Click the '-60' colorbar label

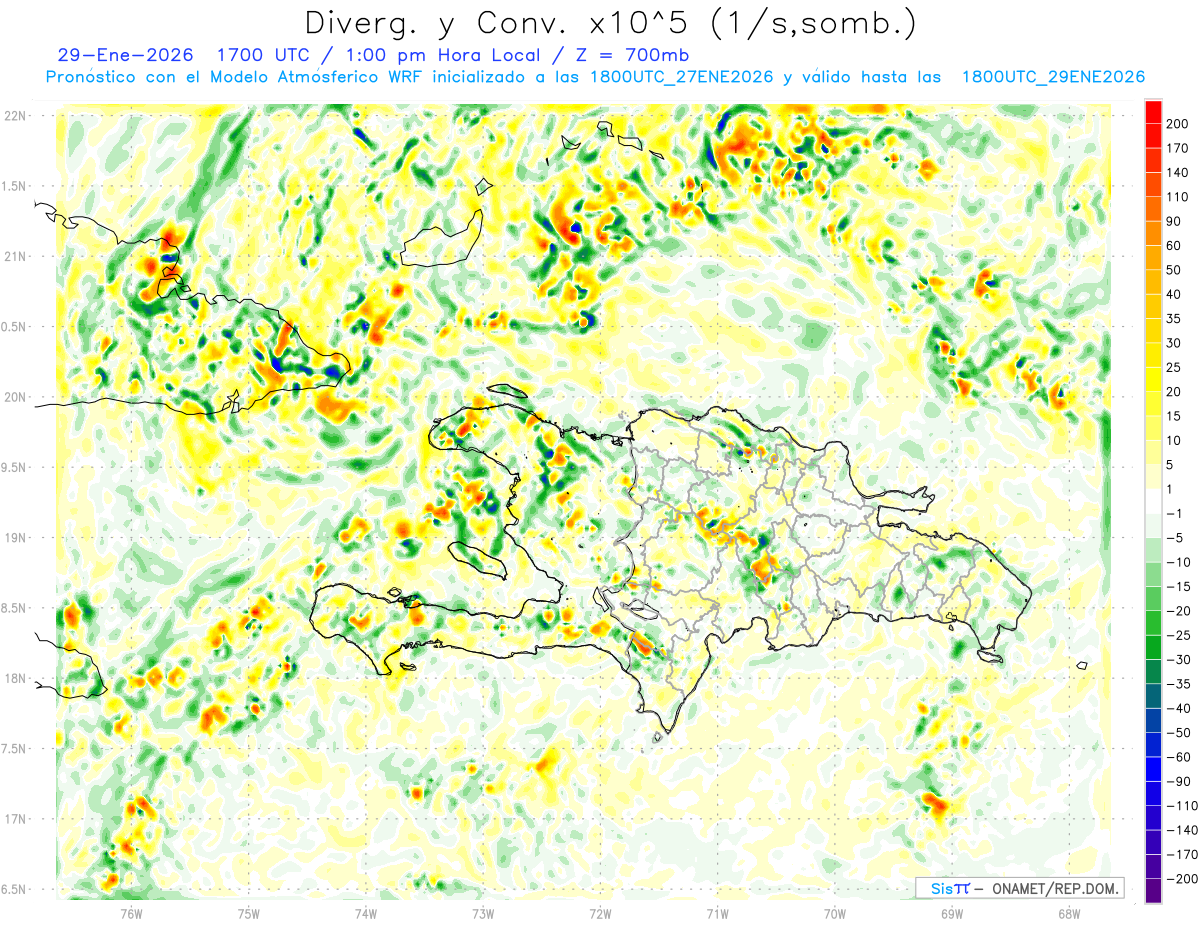pyautogui.click(x=1177, y=757)
